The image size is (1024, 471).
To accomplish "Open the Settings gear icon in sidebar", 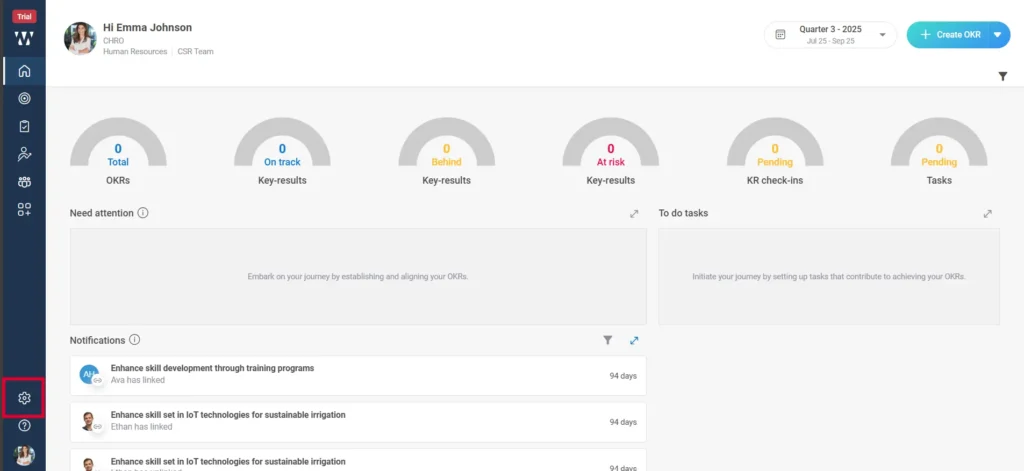I will click(x=24, y=398).
